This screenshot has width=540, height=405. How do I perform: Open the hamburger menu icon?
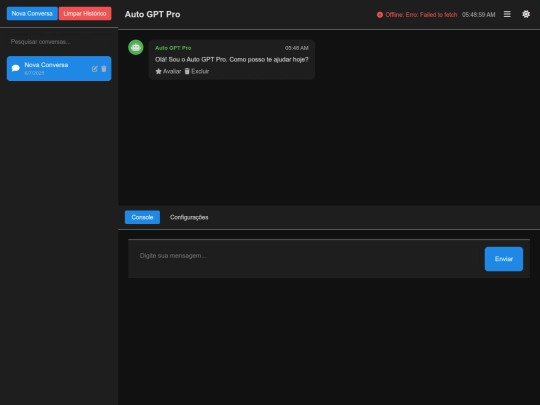507,14
